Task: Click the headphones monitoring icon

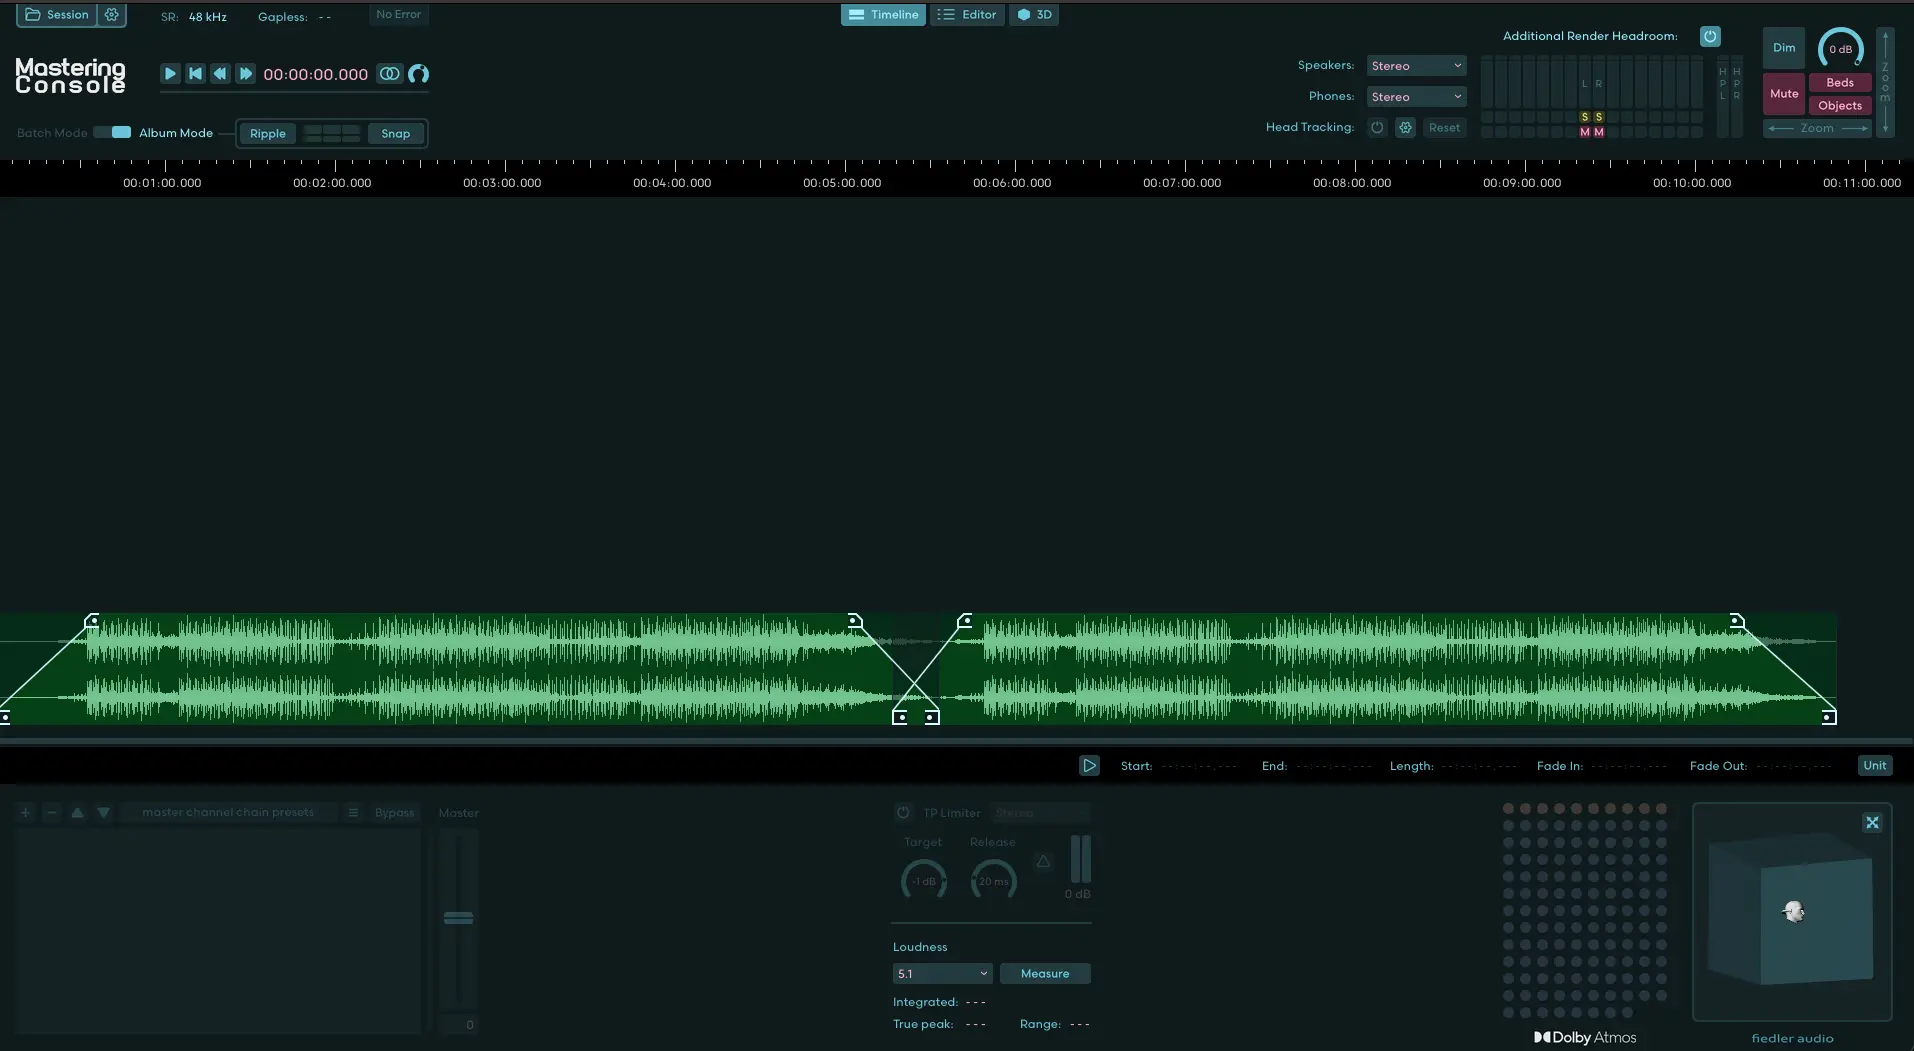Action: click(418, 74)
